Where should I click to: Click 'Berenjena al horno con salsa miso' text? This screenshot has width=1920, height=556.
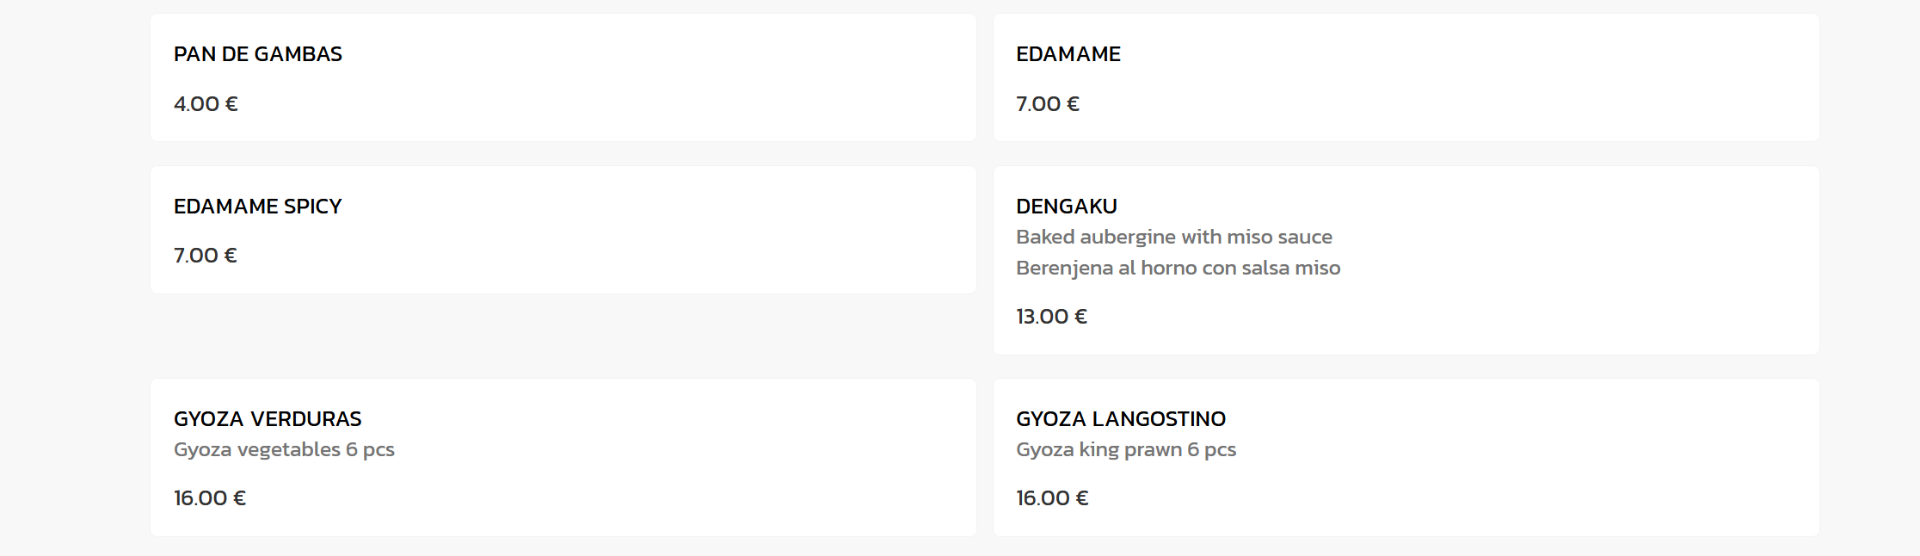[1177, 268]
